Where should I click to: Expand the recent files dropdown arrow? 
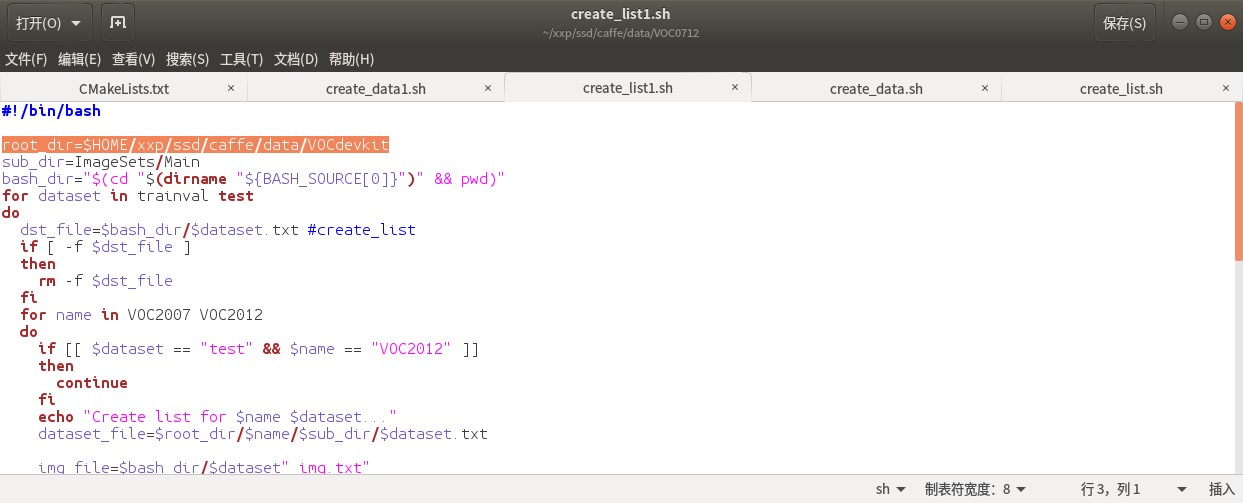(76, 22)
